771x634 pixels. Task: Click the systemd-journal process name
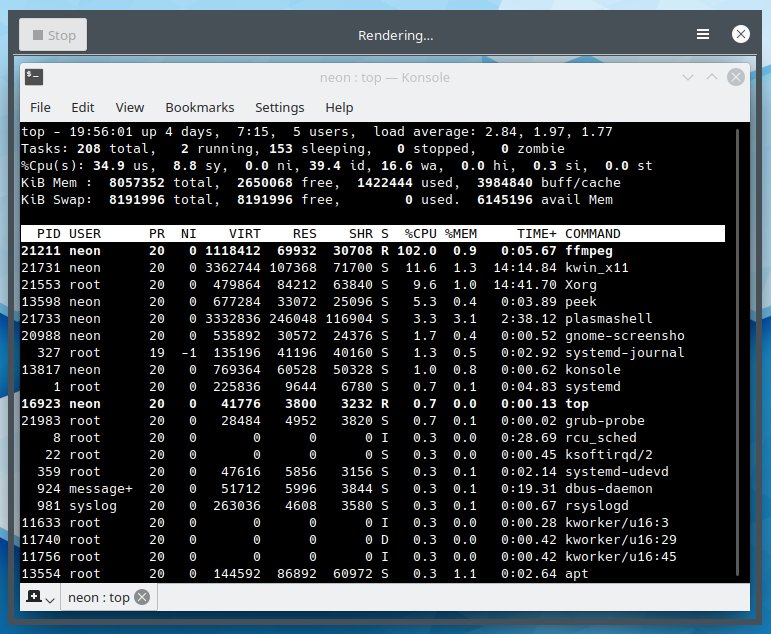click(624, 353)
